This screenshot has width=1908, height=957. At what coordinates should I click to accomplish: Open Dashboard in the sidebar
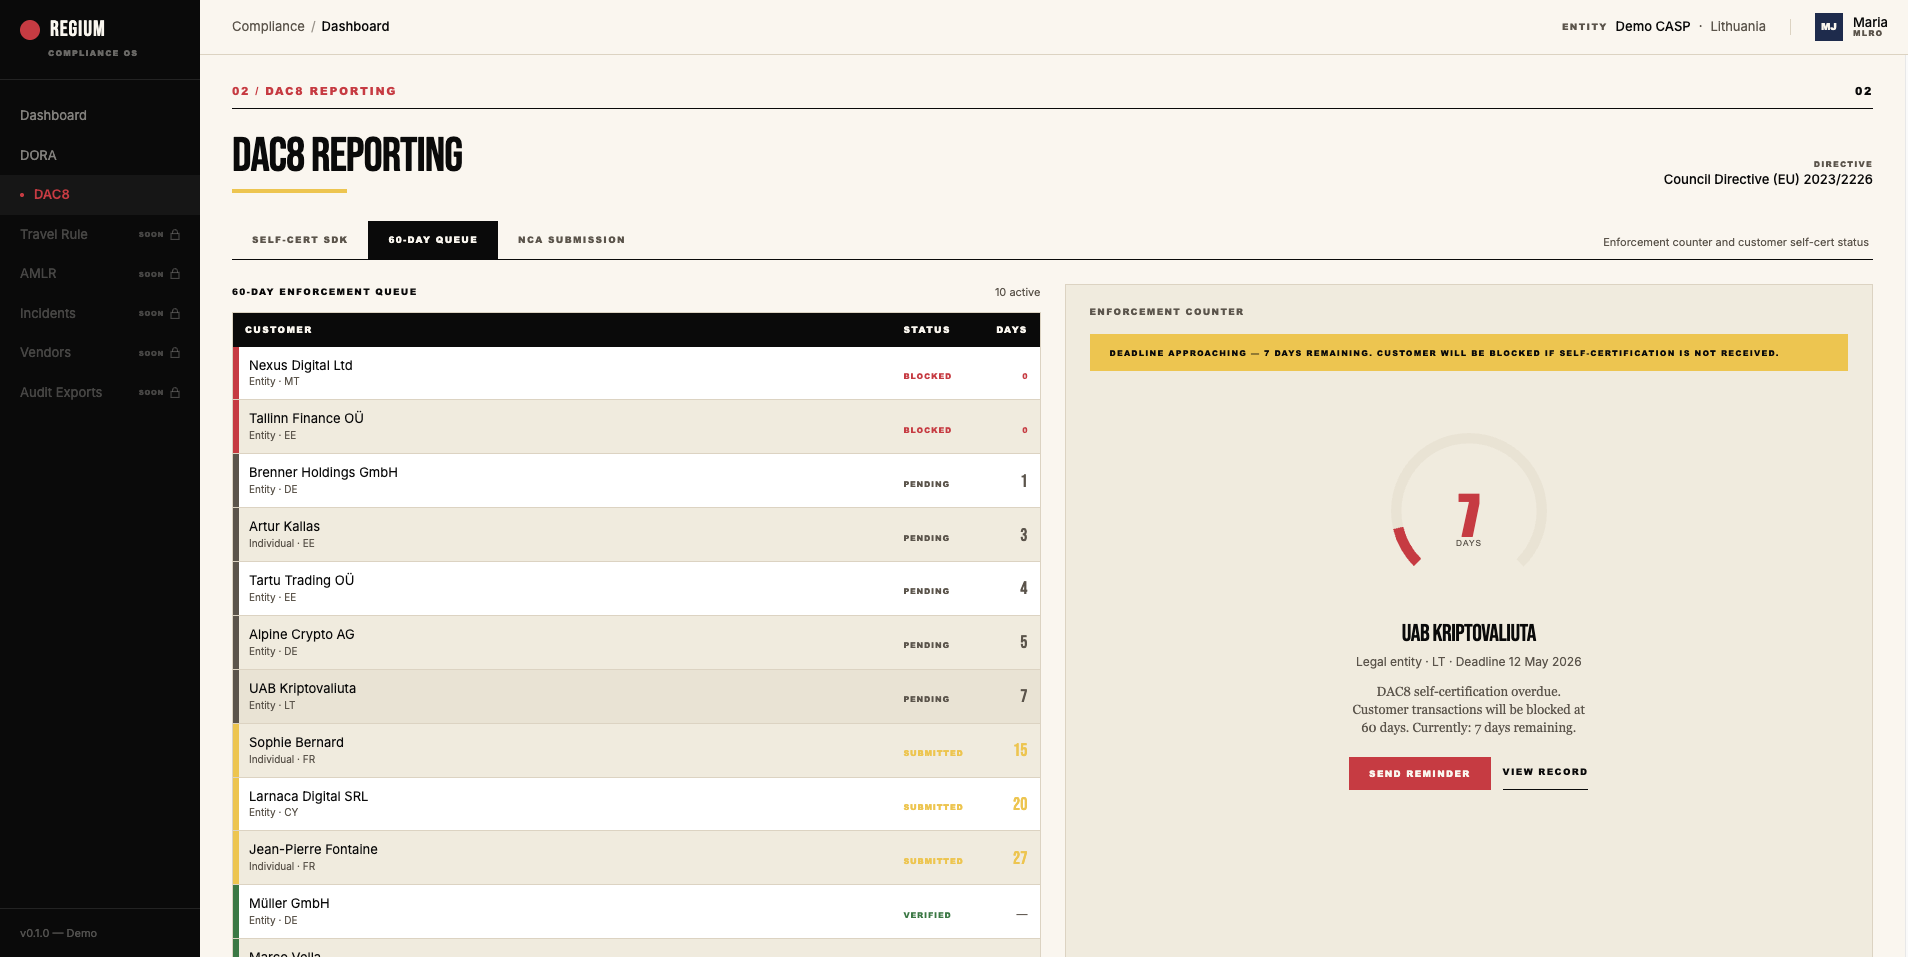point(100,115)
